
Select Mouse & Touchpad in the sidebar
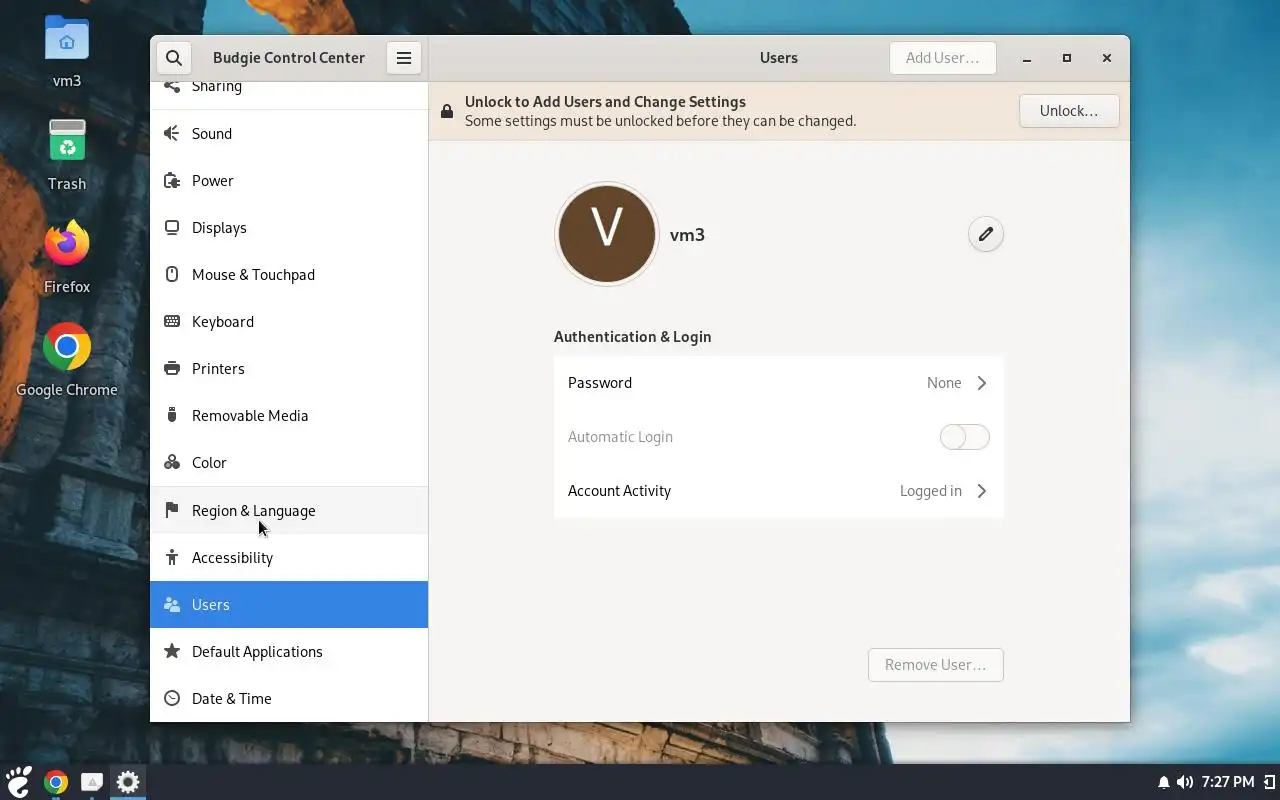[x=289, y=274]
